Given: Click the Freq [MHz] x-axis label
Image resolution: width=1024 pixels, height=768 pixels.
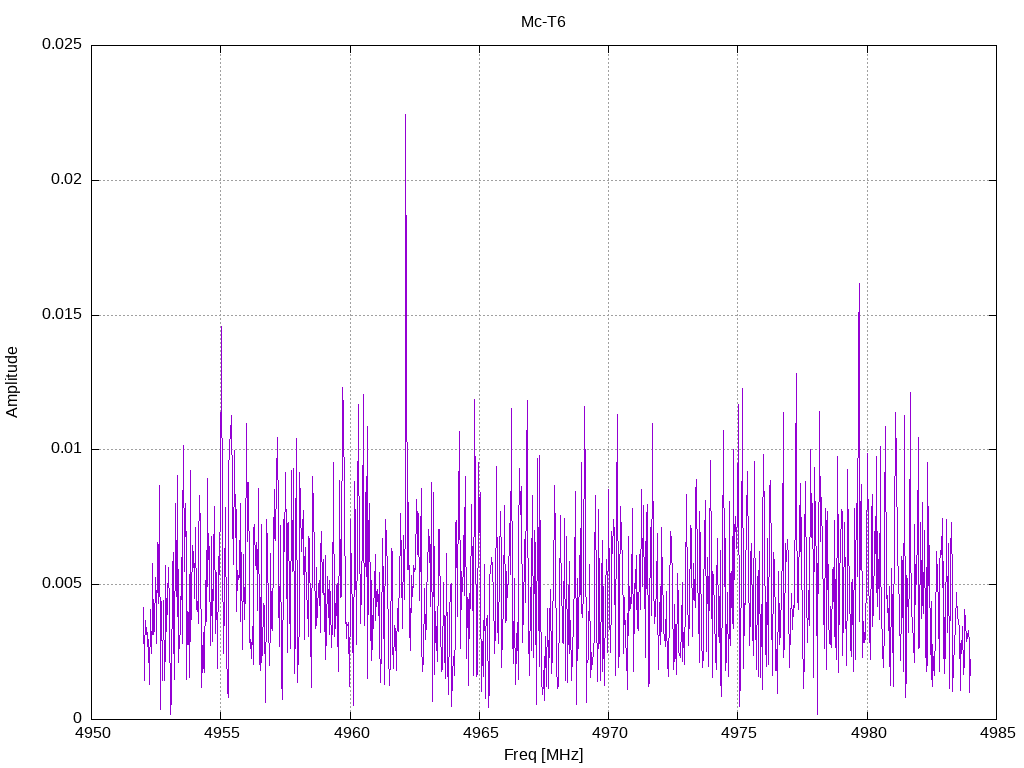Looking at the screenshot, I should point(543,755).
